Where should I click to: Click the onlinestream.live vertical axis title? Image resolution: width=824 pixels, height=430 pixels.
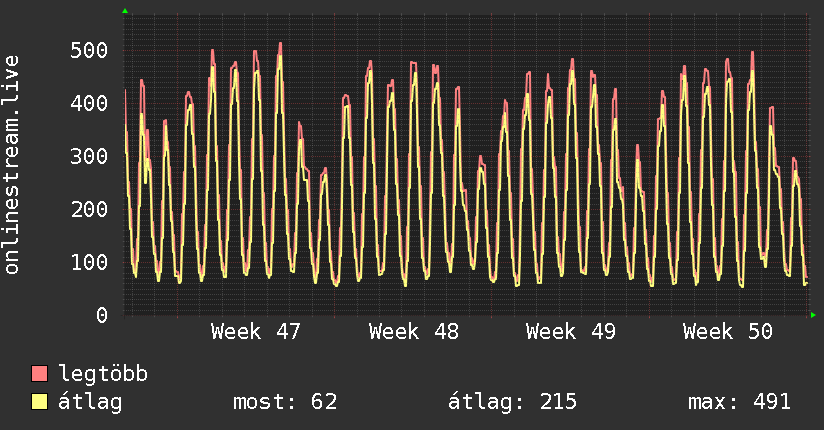[11, 165]
